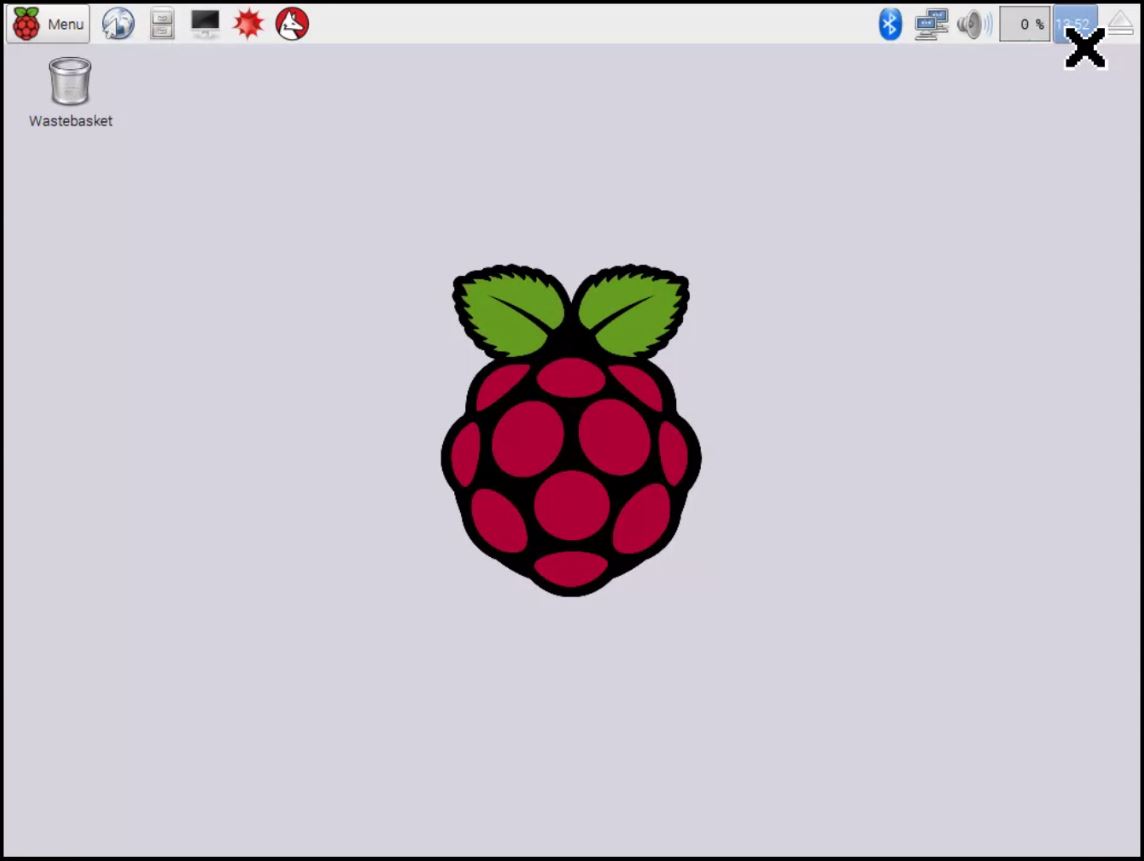The height and width of the screenshot is (861, 1144).
Task: Click the Bluetooth tray icon
Action: 889,24
